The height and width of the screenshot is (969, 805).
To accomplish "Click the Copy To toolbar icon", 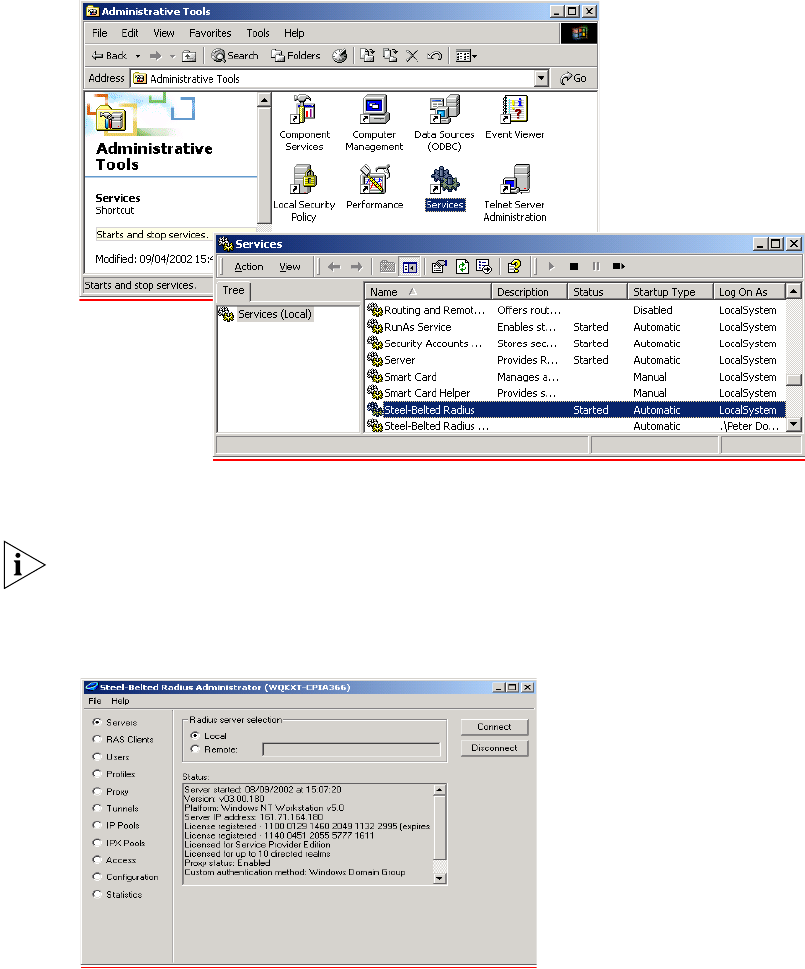I will 390,56.
